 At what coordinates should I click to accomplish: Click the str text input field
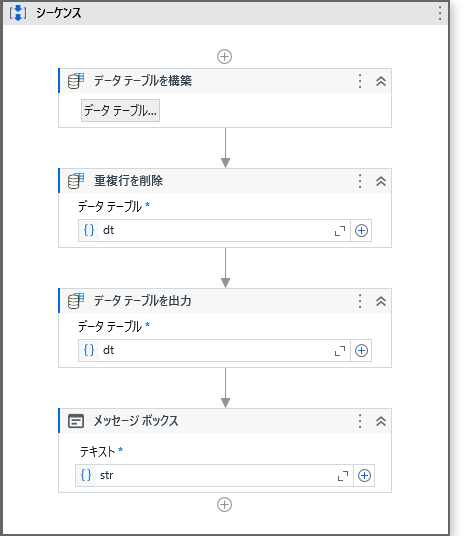pos(214,475)
